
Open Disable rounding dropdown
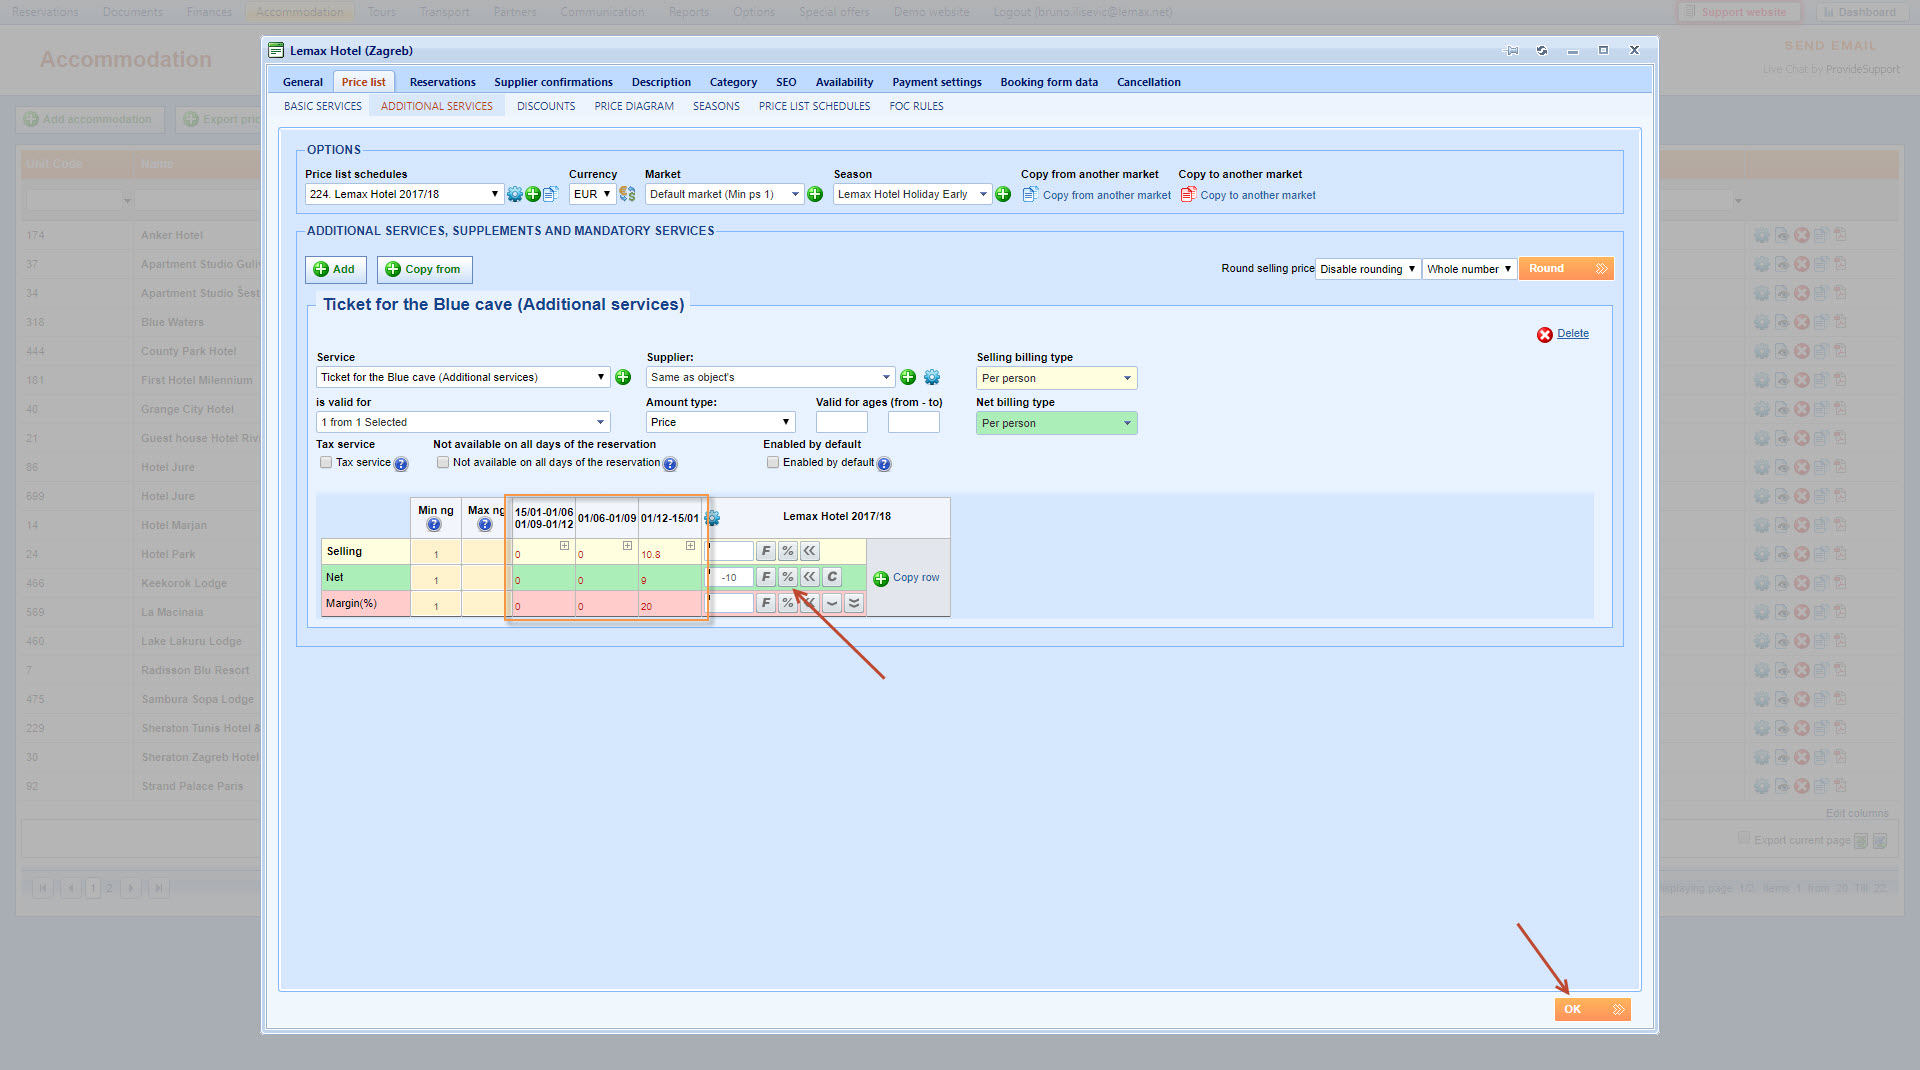[1367, 269]
